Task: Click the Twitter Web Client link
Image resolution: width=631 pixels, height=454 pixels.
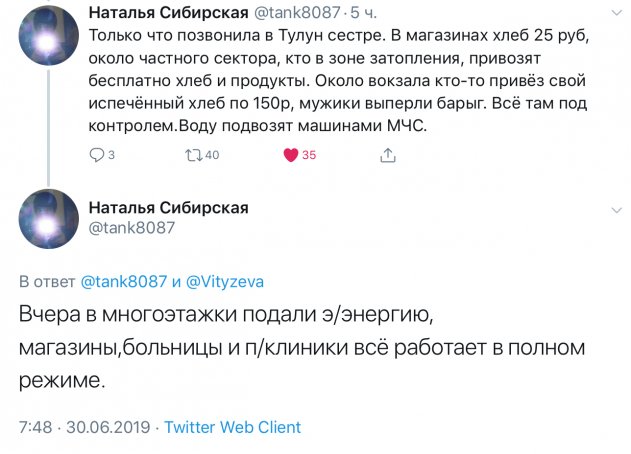Action: point(232,427)
